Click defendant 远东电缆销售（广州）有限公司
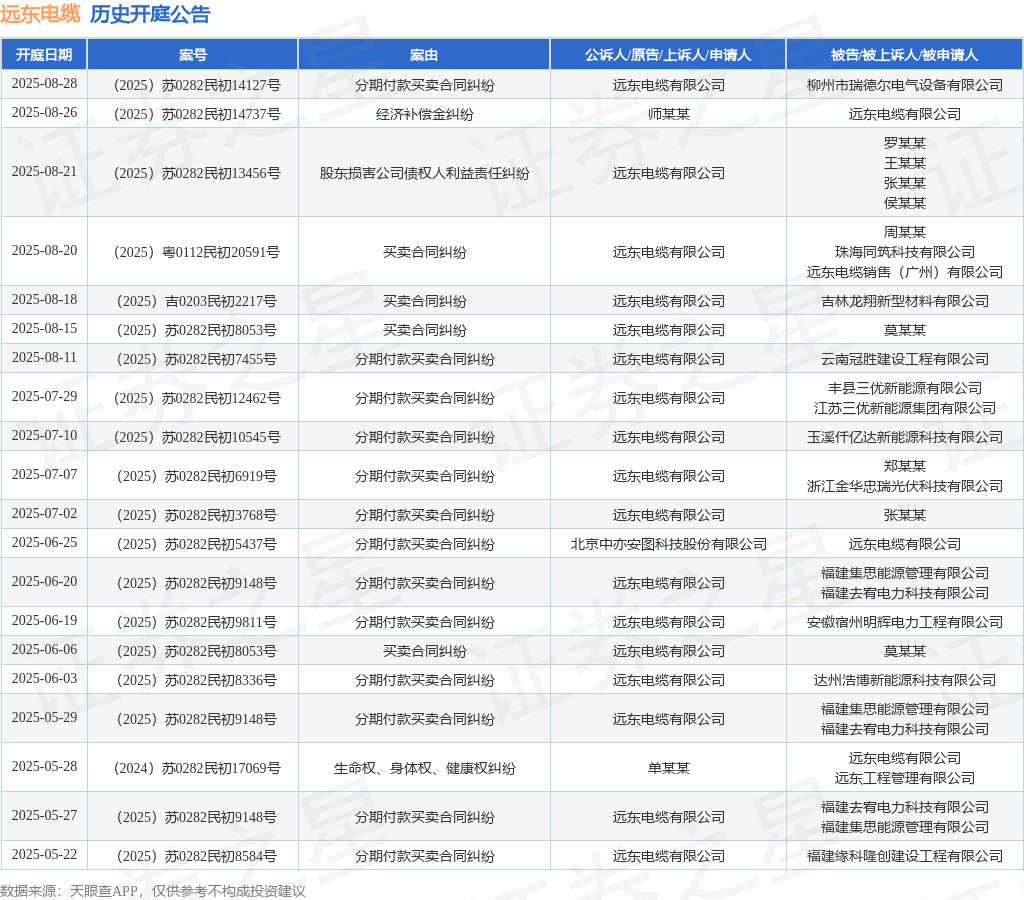The width and height of the screenshot is (1024, 900). (904, 272)
